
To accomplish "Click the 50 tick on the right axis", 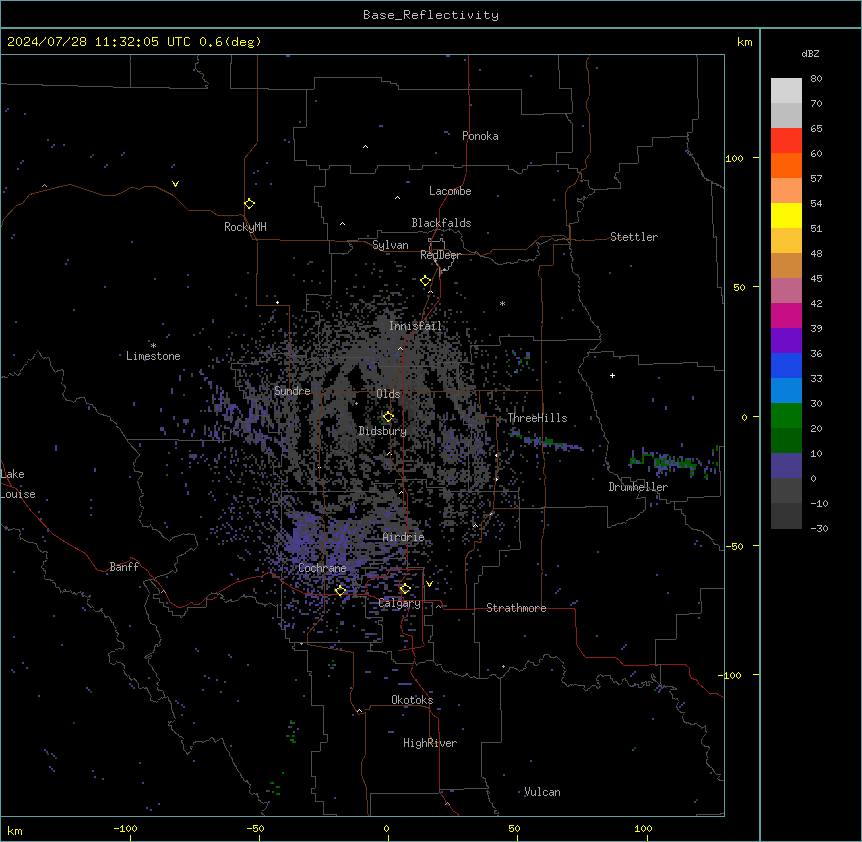I will coord(739,287).
